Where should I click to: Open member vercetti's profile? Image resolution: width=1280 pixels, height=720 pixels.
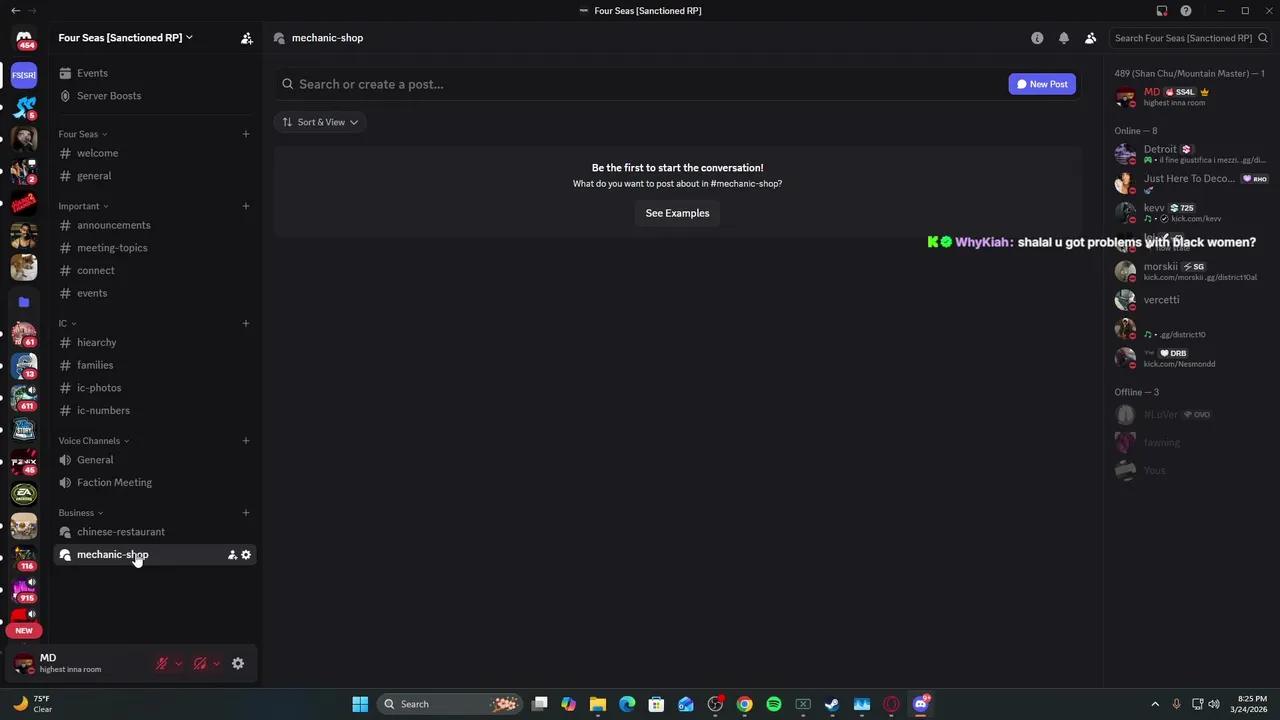coord(1190,300)
